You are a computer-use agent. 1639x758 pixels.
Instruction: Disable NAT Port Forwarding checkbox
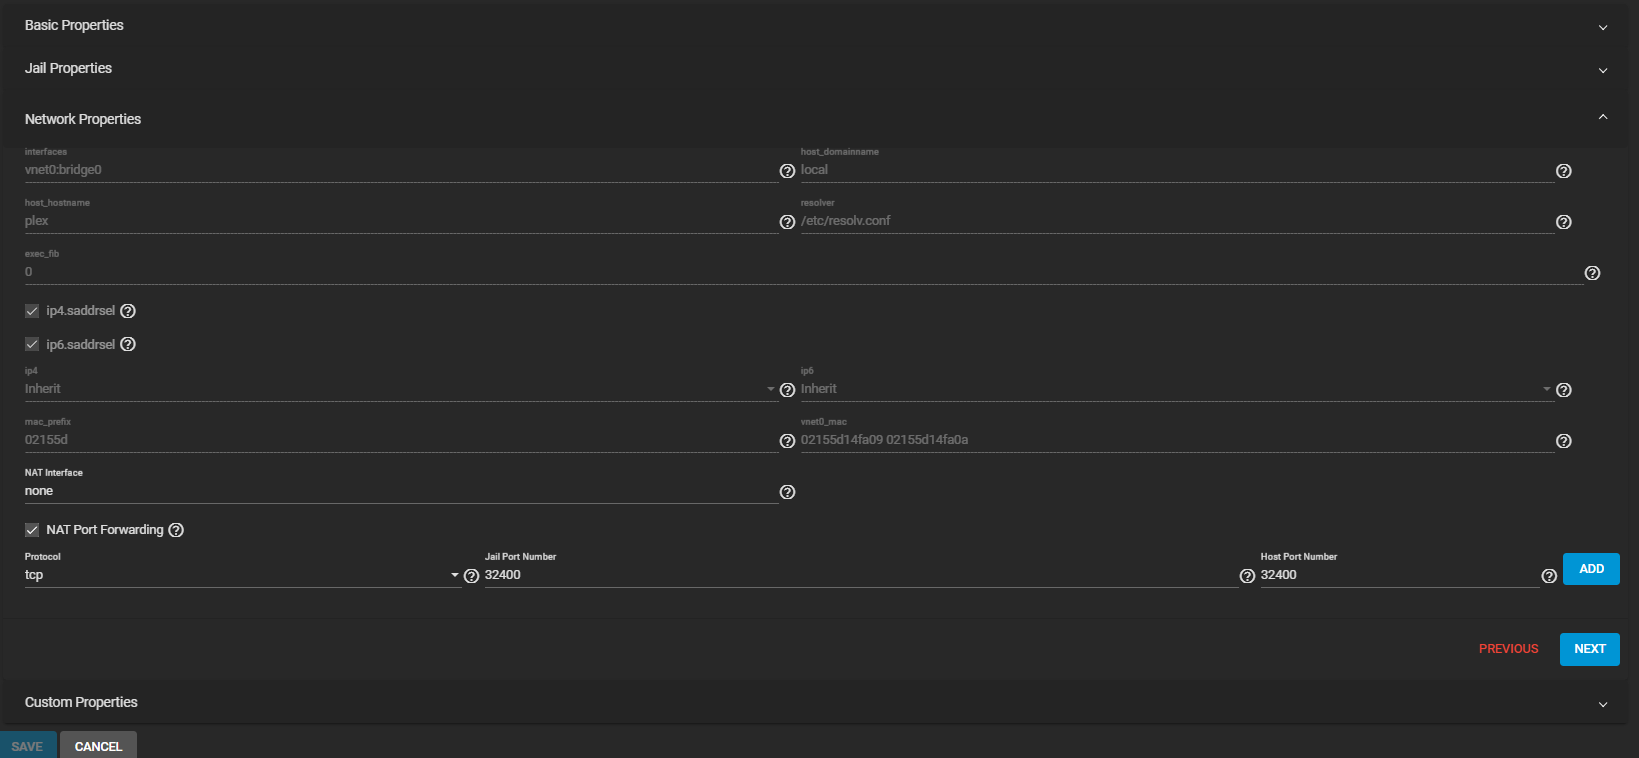[32, 530]
